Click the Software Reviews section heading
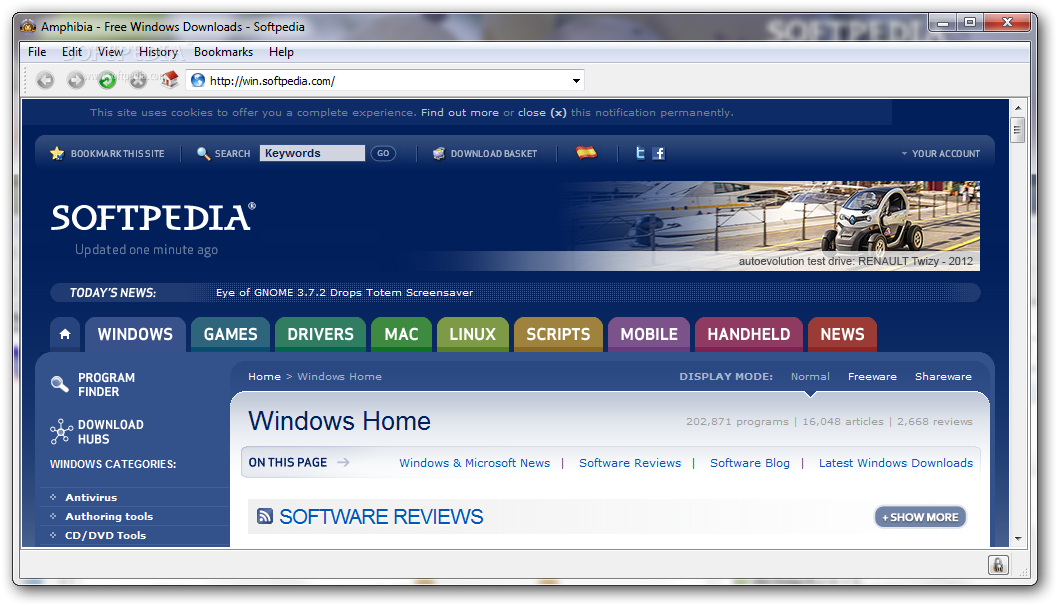This screenshot has height=606, width=1058. click(x=381, y=517)
